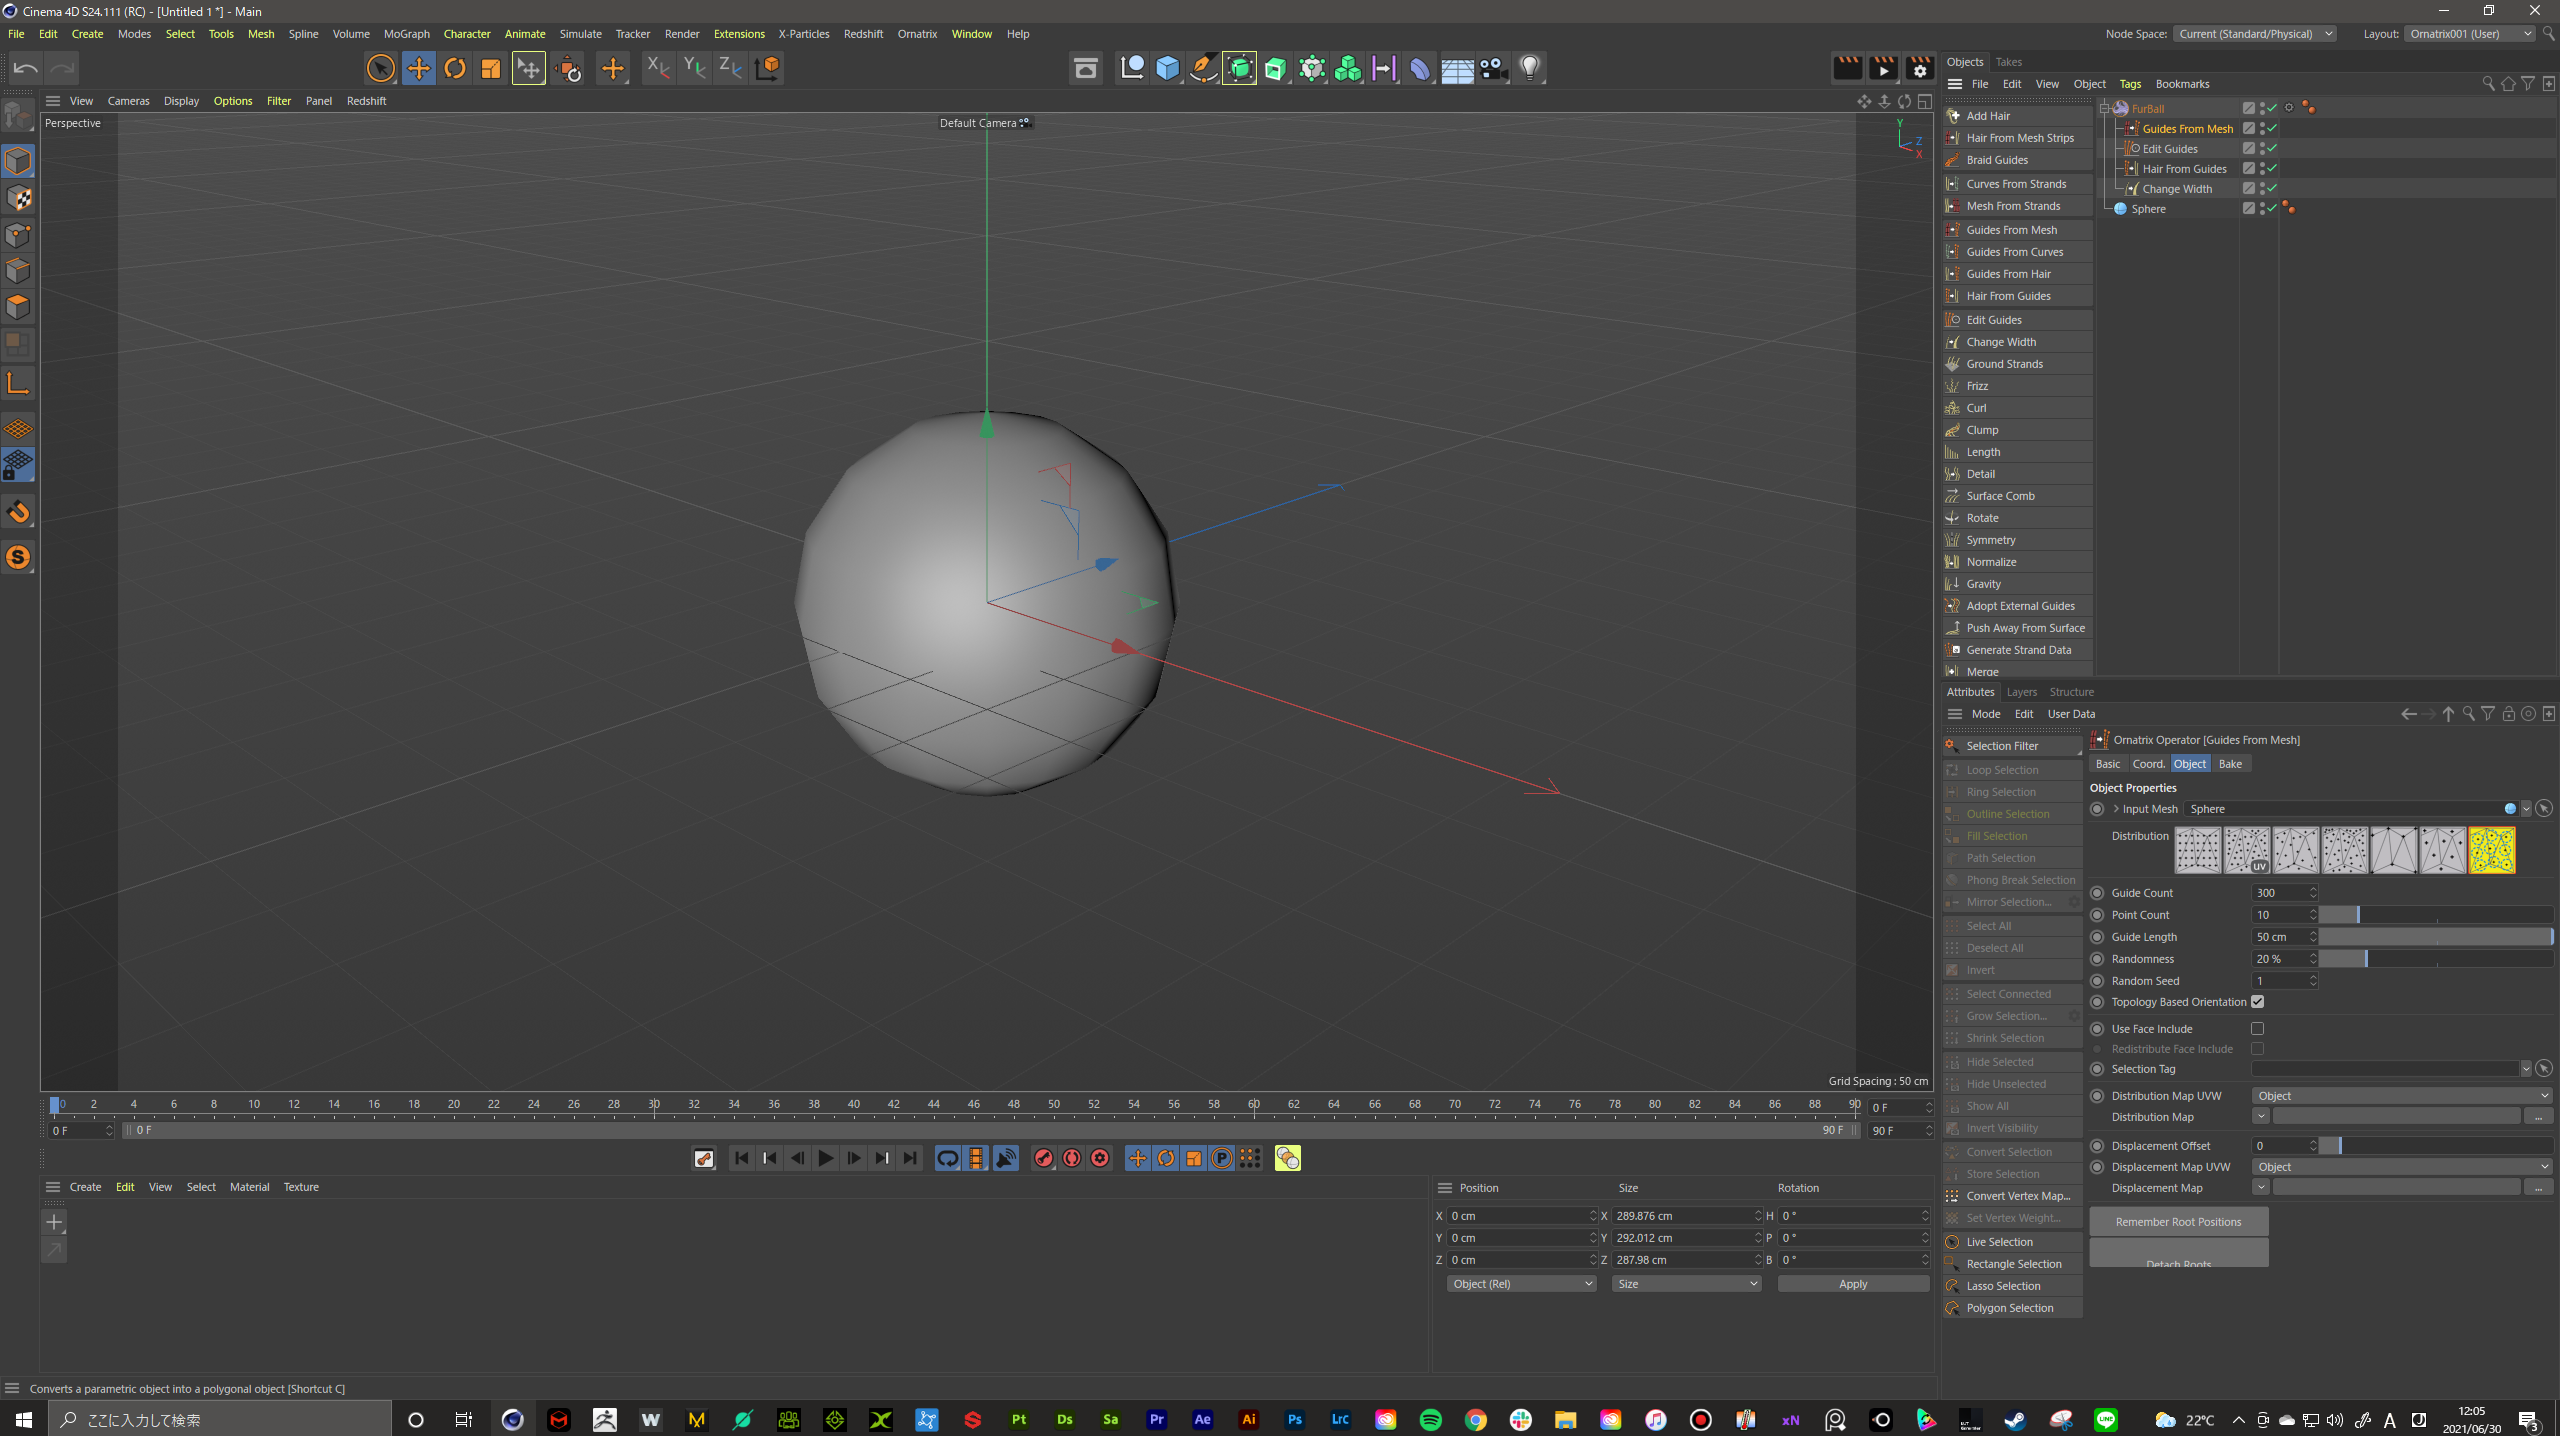Click the Undo arrow icon

26,68
